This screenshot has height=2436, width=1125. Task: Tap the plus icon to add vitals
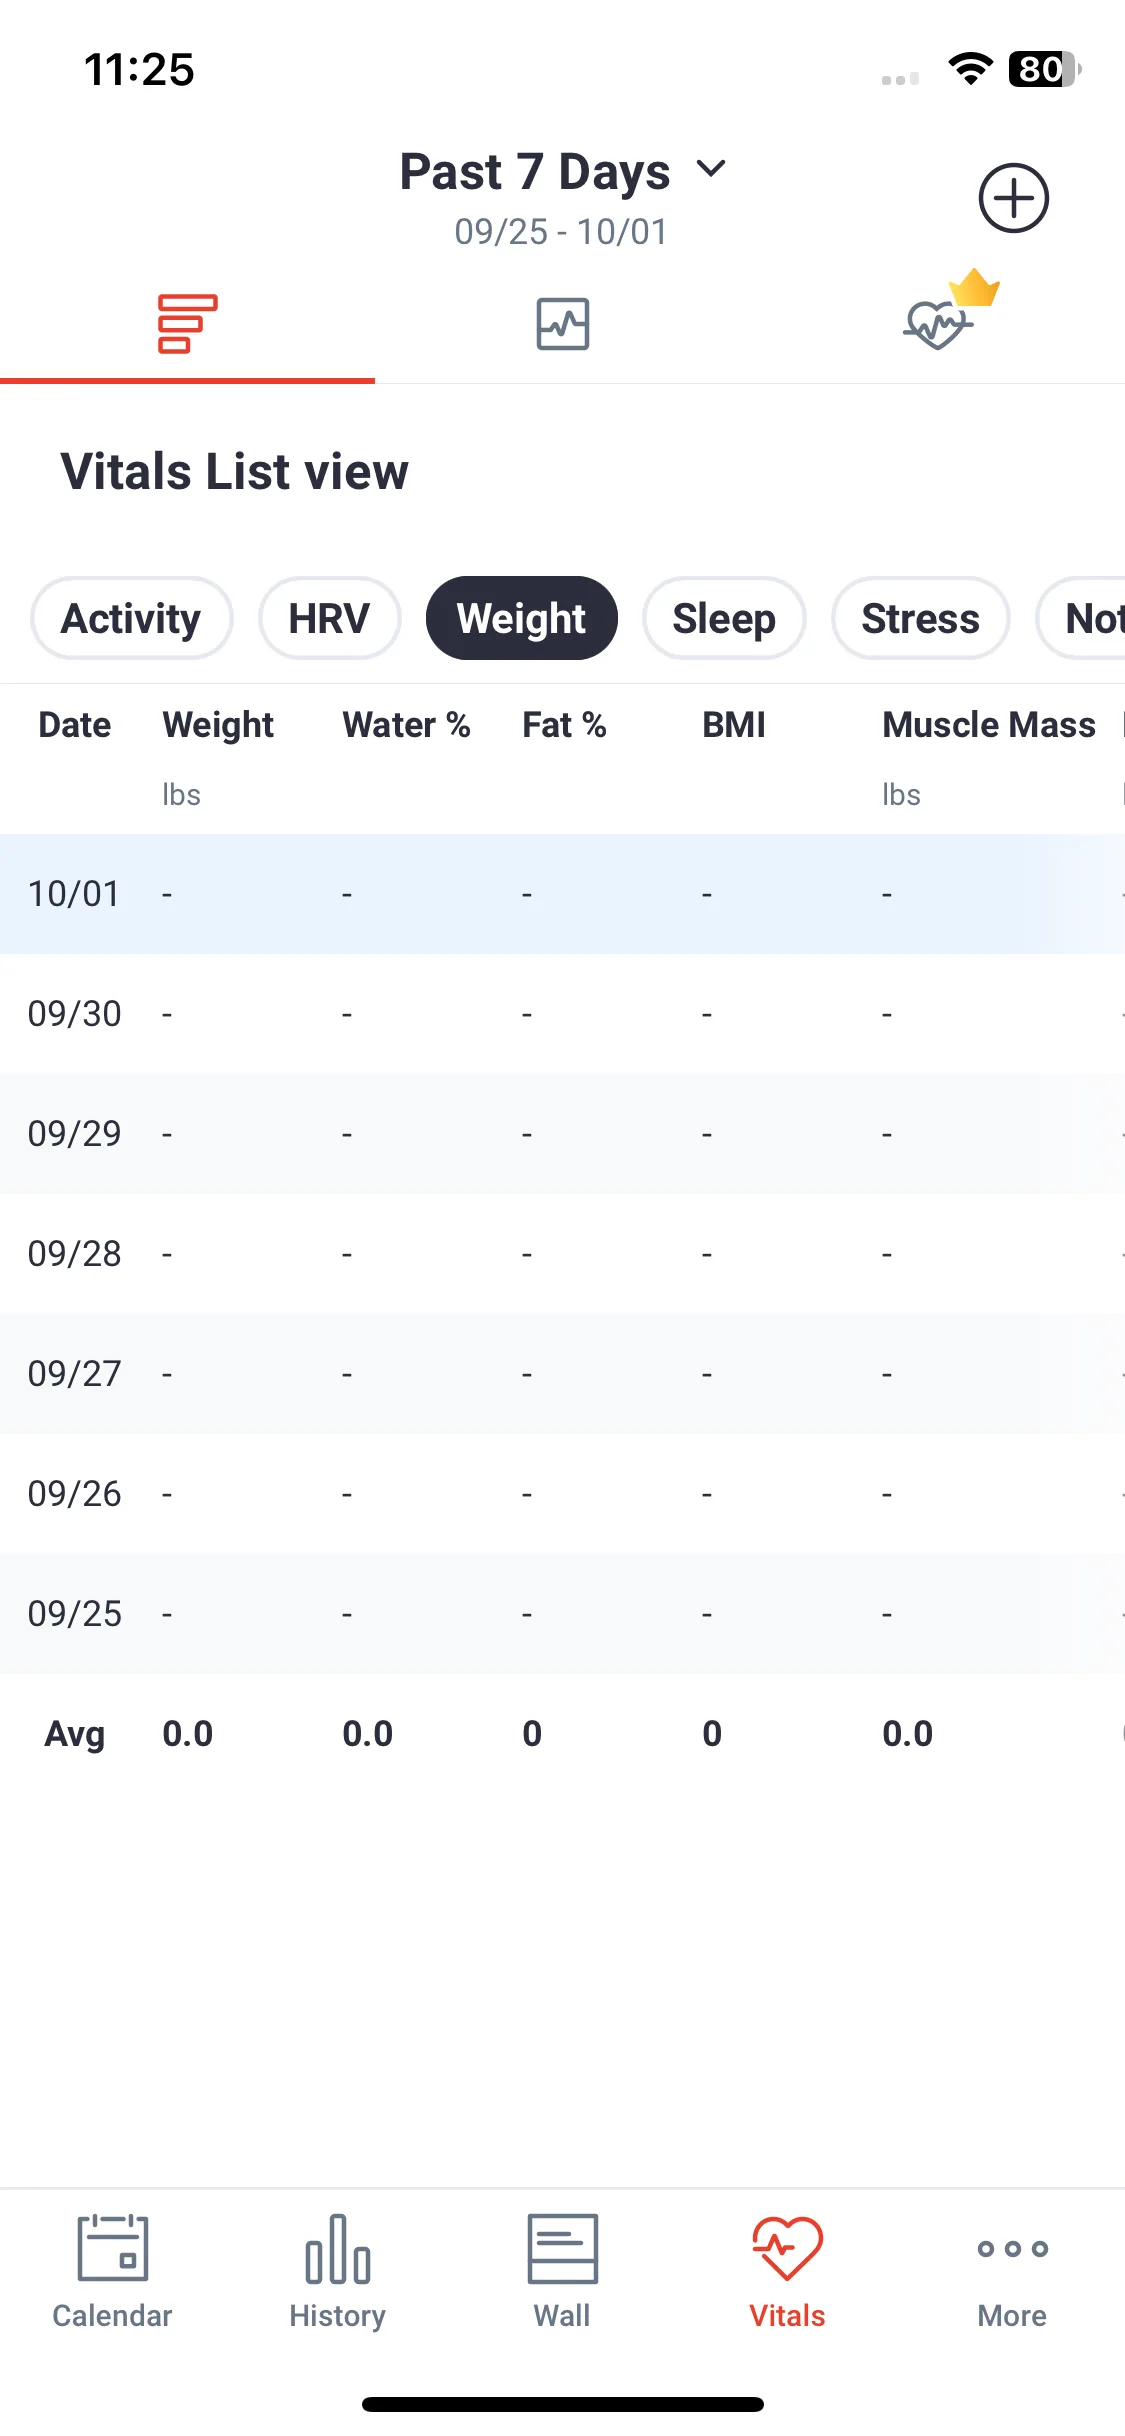(1013, 198)
